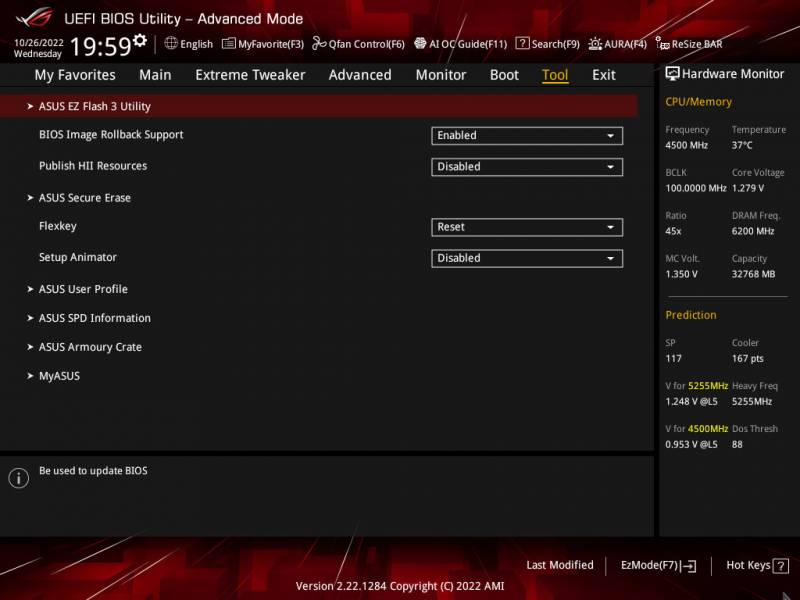Screen dimensions: 800x600
Task: Expand ASUS Armoury Crate submenu
Action: point(90,347)
